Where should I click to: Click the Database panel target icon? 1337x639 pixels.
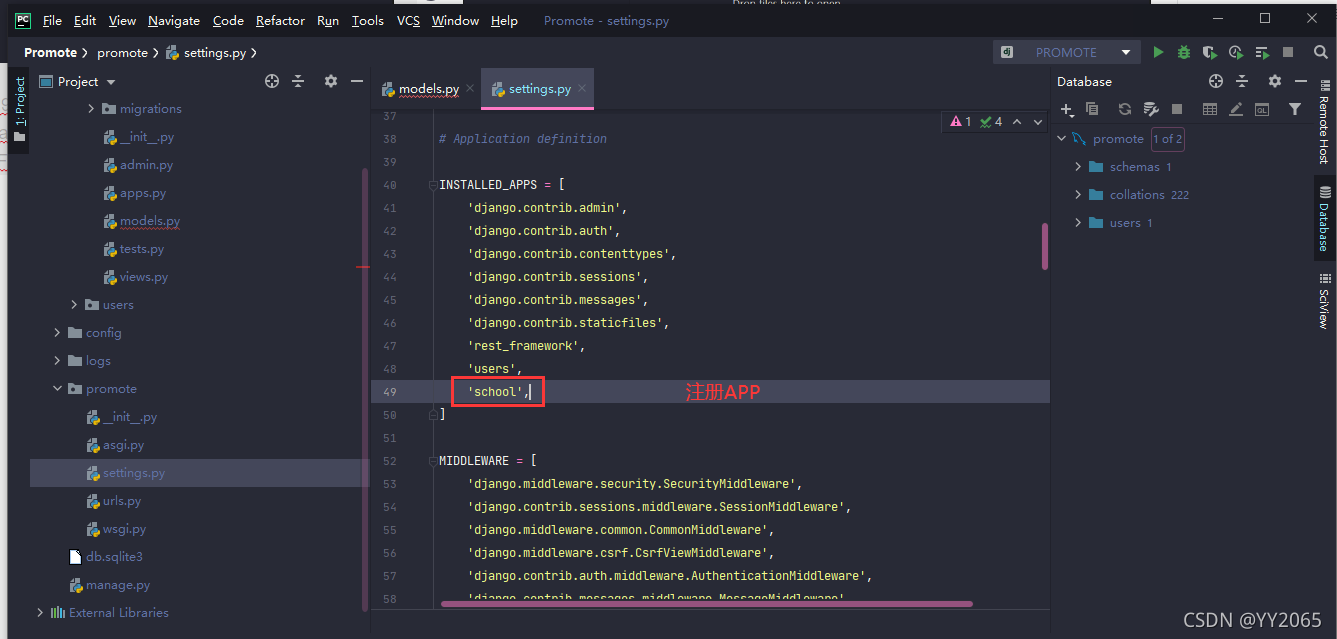coord(1216,81)
